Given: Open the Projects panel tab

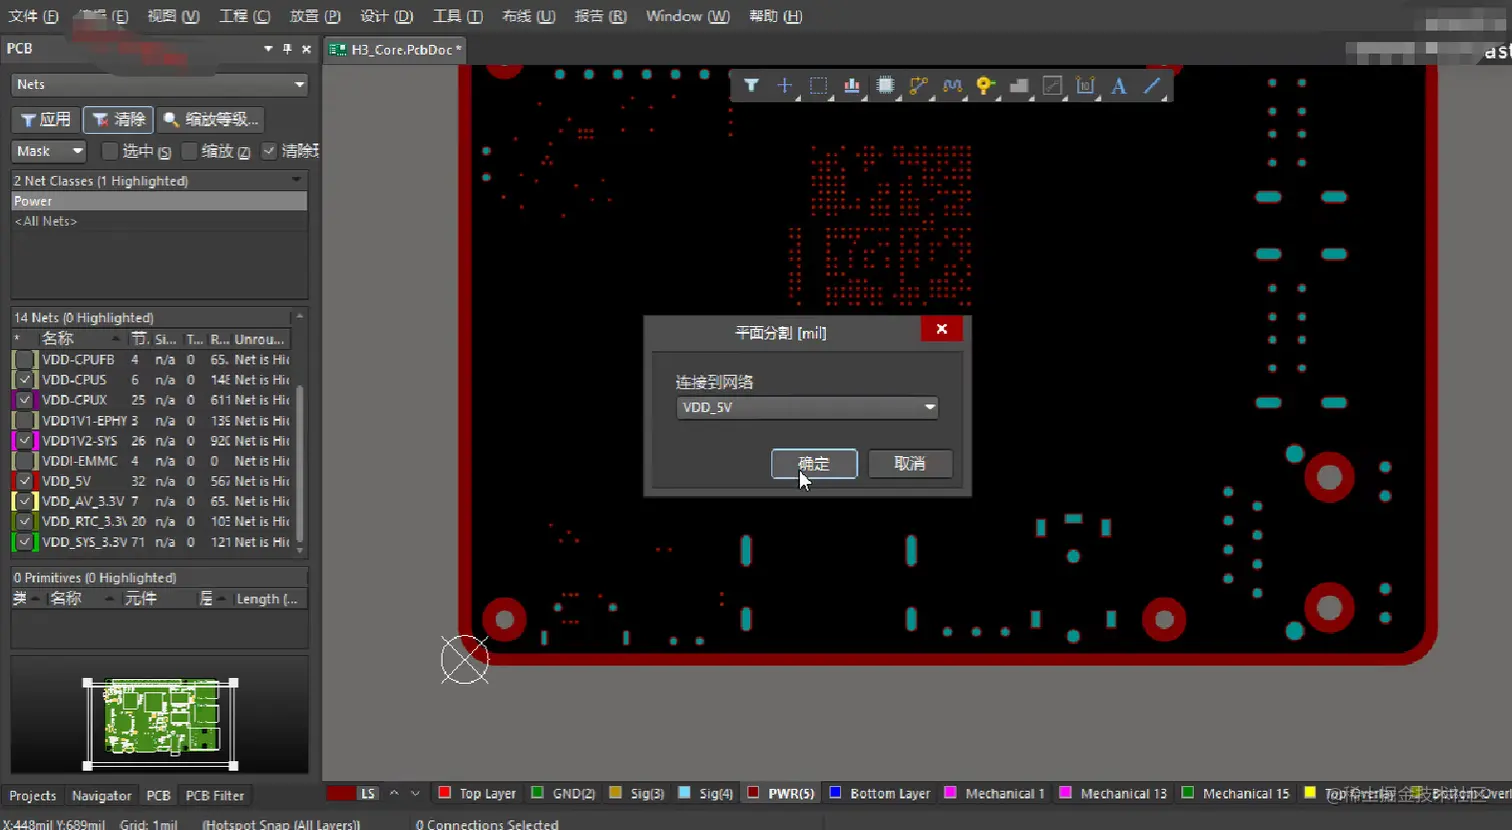Looking at the screenshot, I should tap(33, 795).
